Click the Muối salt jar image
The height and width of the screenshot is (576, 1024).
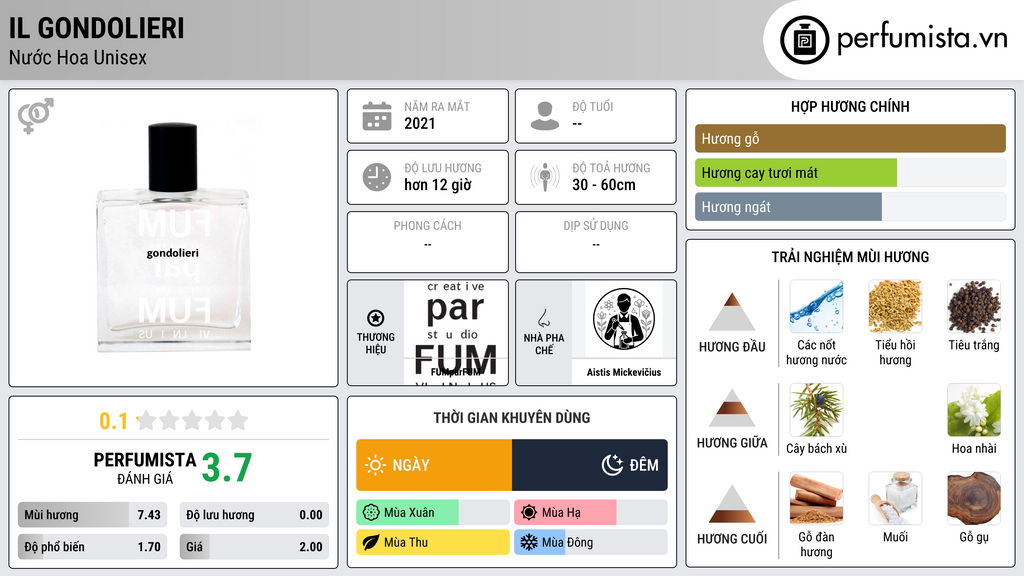pyautogui.click(x=895, y=498)
